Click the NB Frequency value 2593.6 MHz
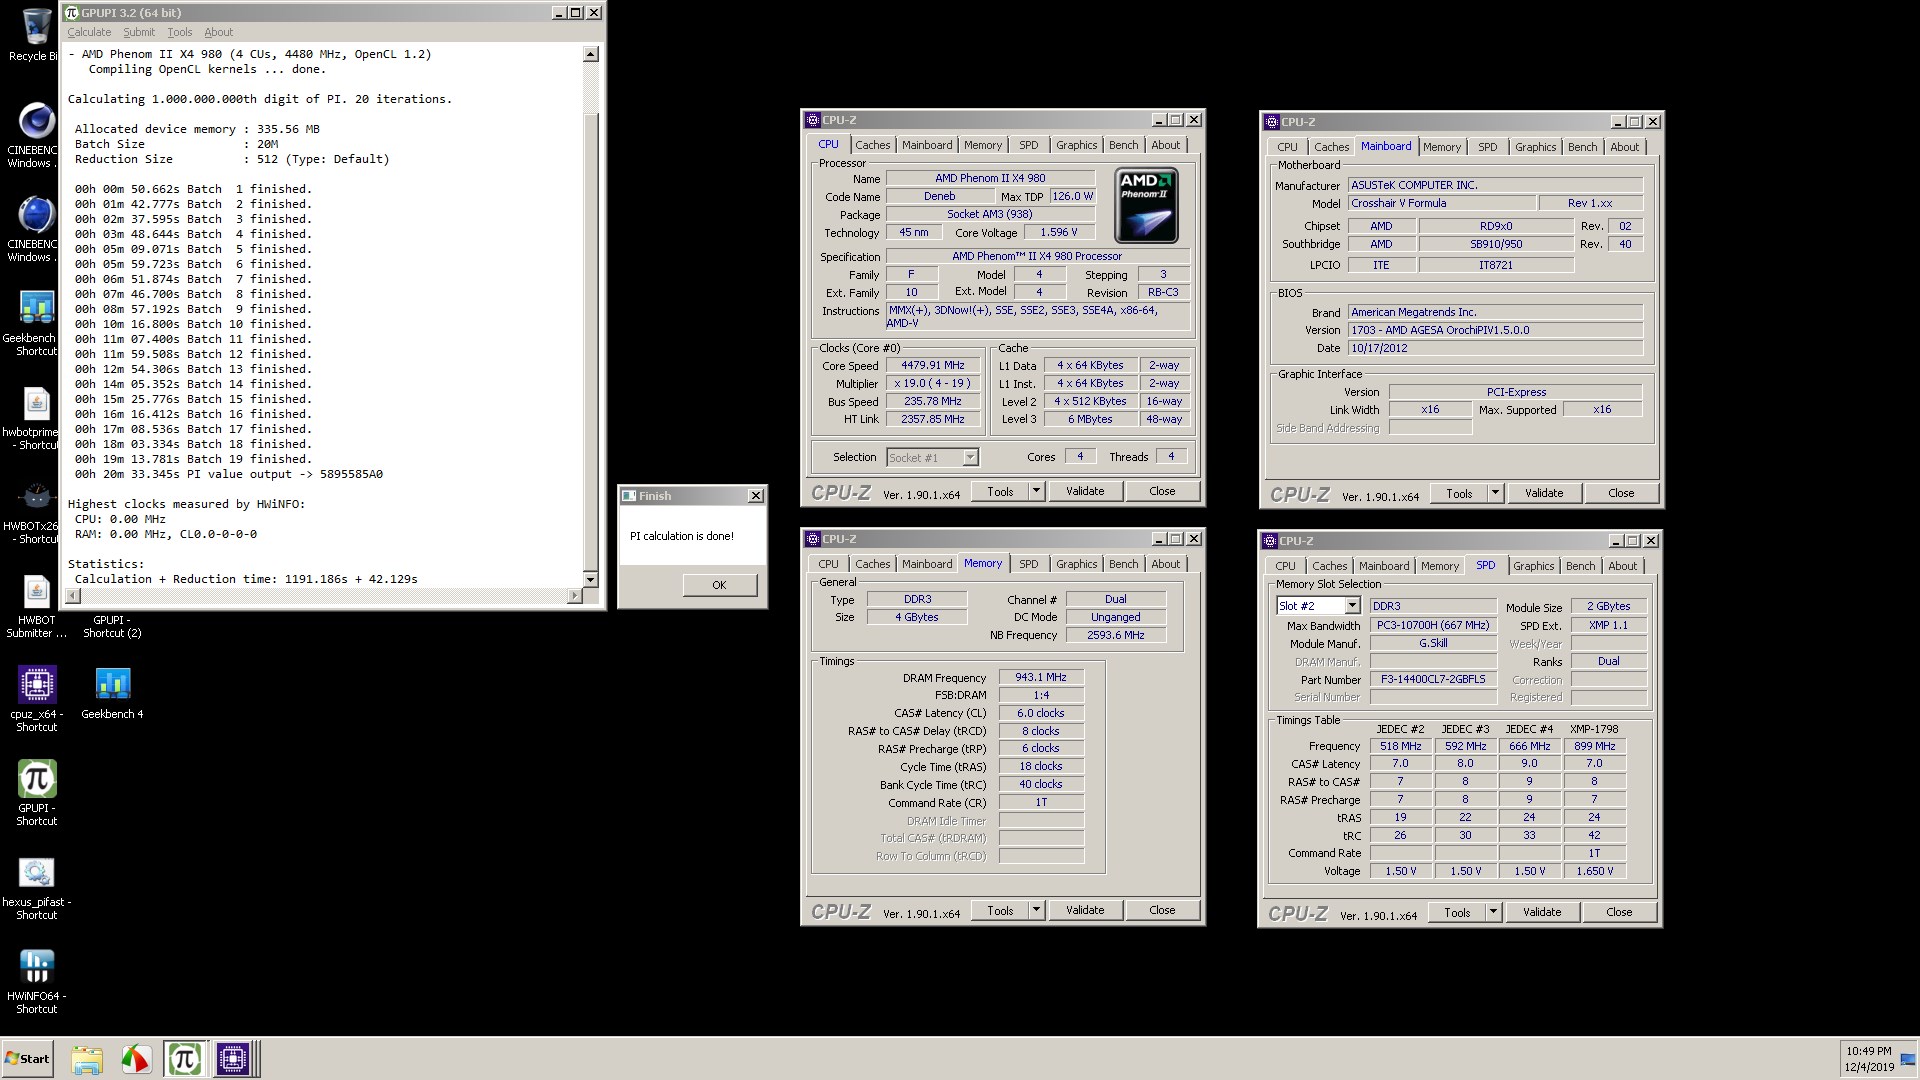1920x1080 pixels. (1115, 635)
